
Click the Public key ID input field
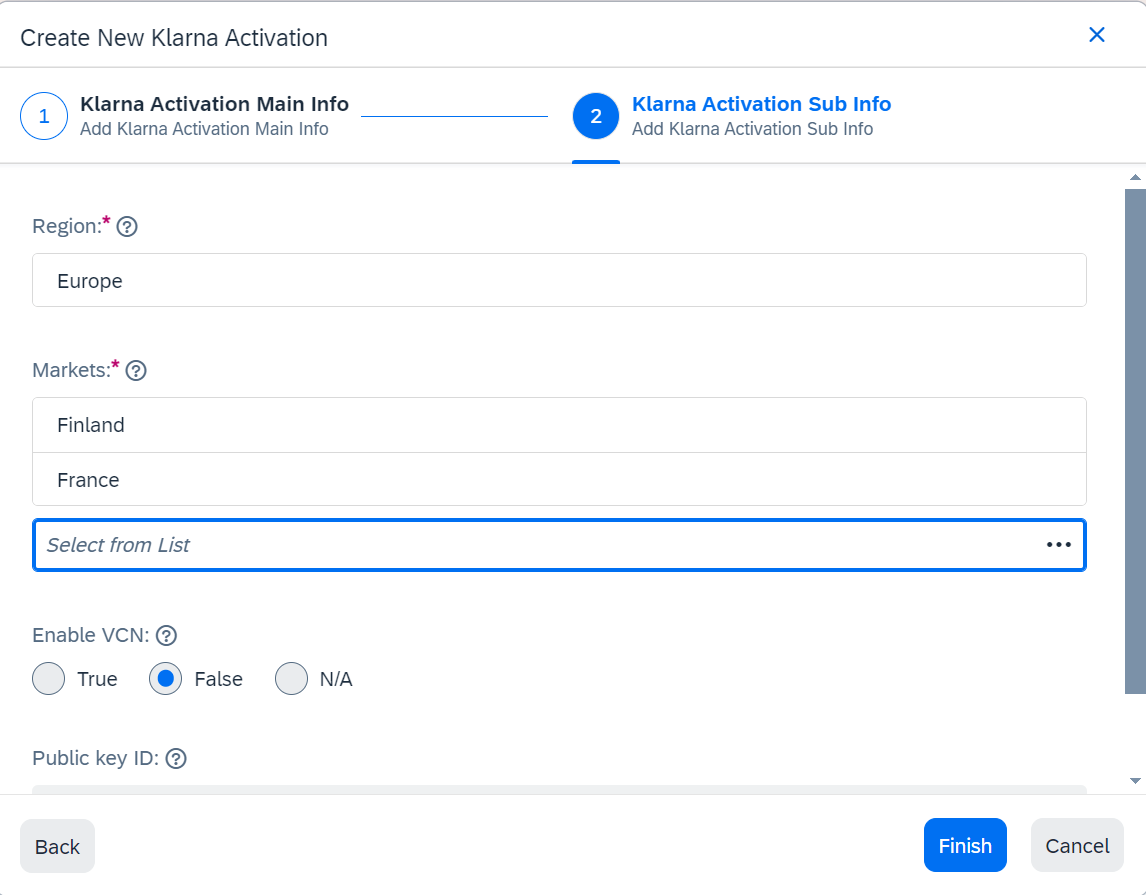point(559,790)
